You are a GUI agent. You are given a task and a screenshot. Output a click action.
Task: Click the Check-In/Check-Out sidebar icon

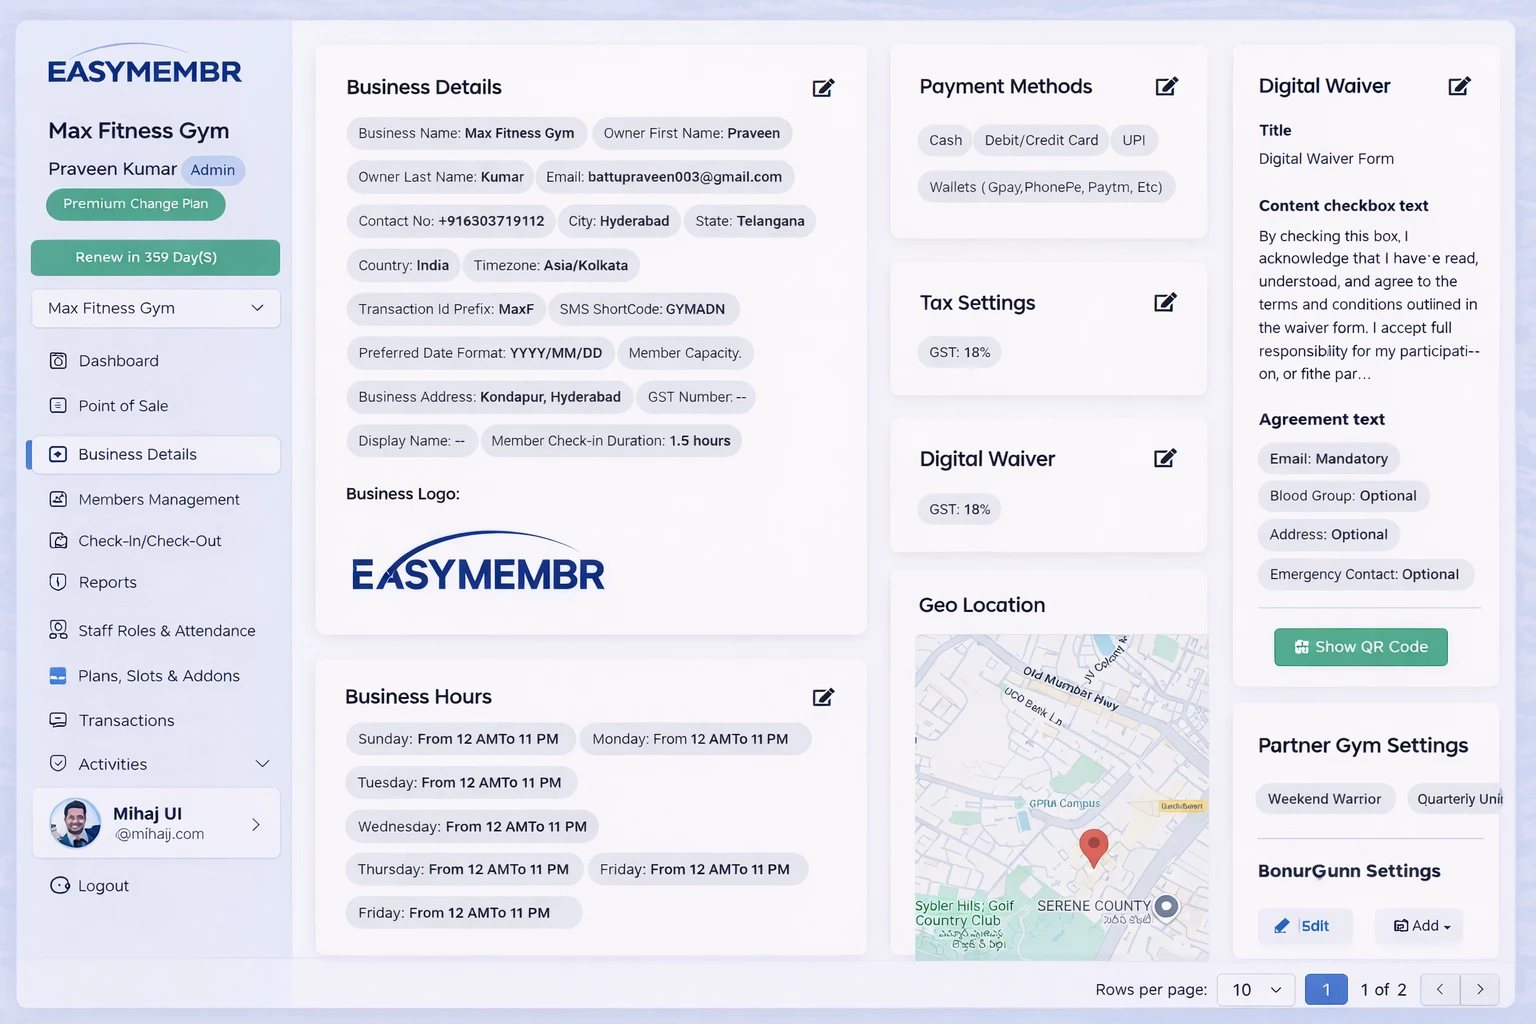coord(59,540)
